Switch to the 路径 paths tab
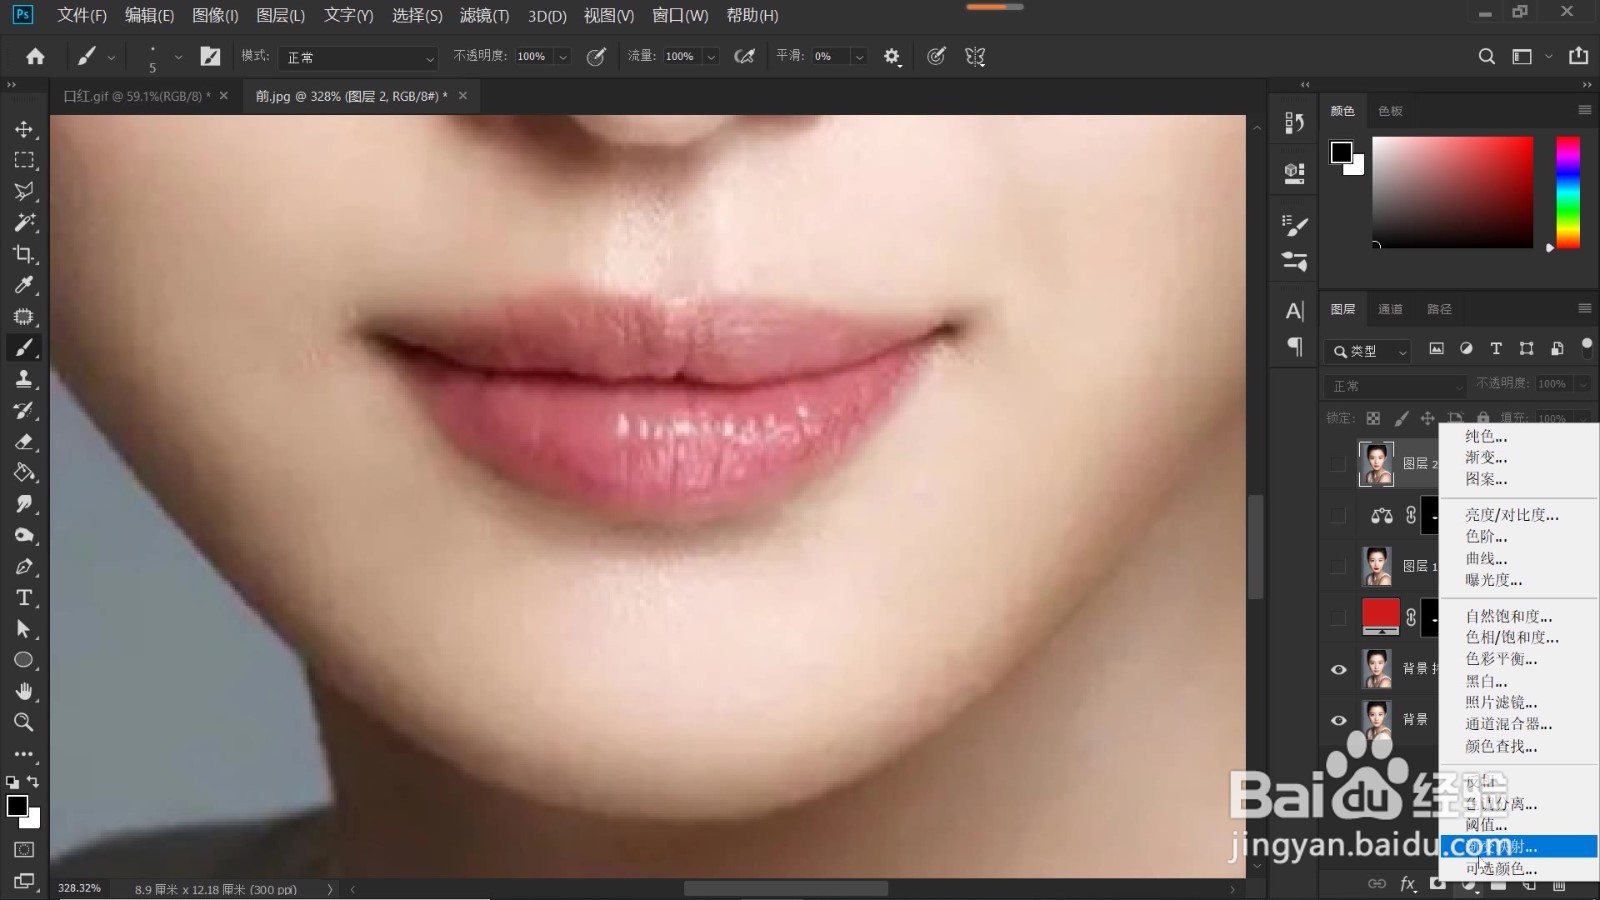 pos(1439,309)
